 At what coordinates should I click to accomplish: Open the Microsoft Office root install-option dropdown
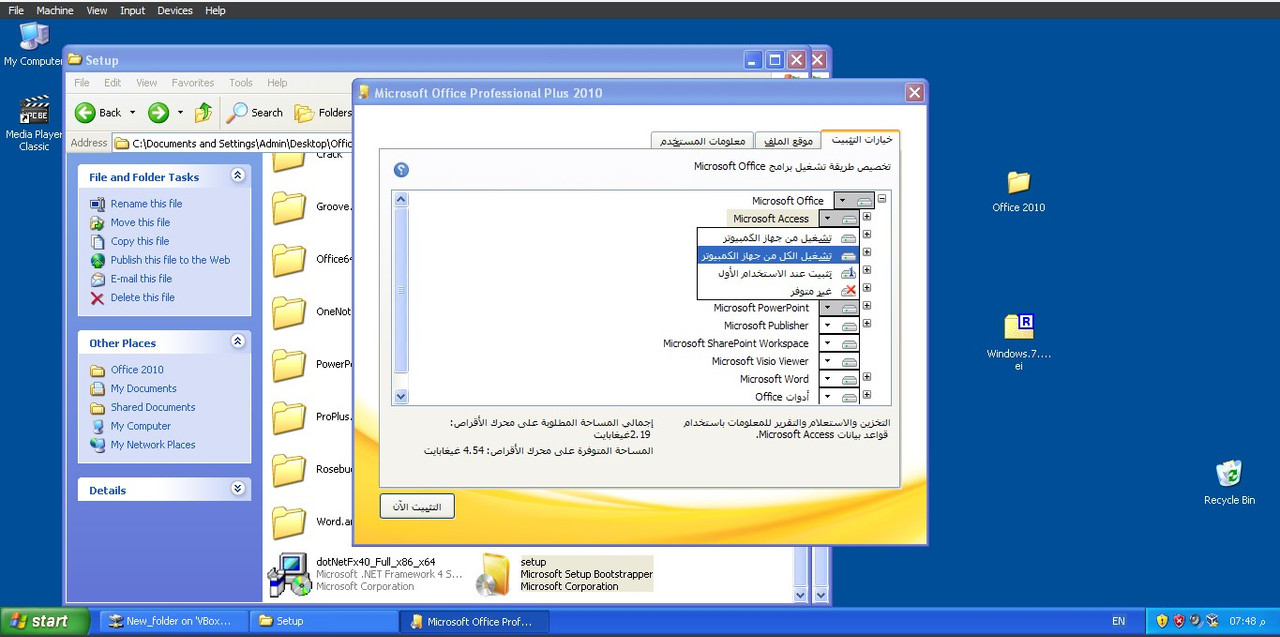coord(853,201)
